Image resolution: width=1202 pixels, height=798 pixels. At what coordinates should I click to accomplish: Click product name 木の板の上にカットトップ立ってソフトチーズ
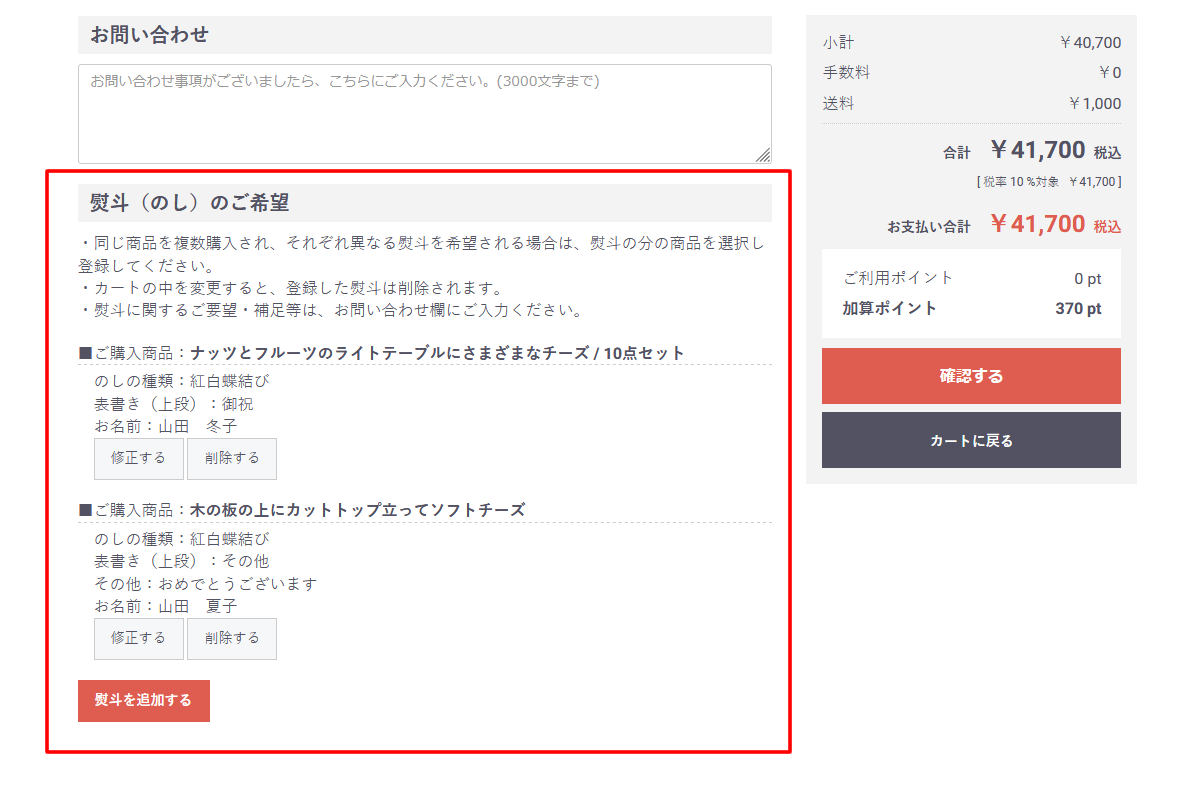(358, 510)
